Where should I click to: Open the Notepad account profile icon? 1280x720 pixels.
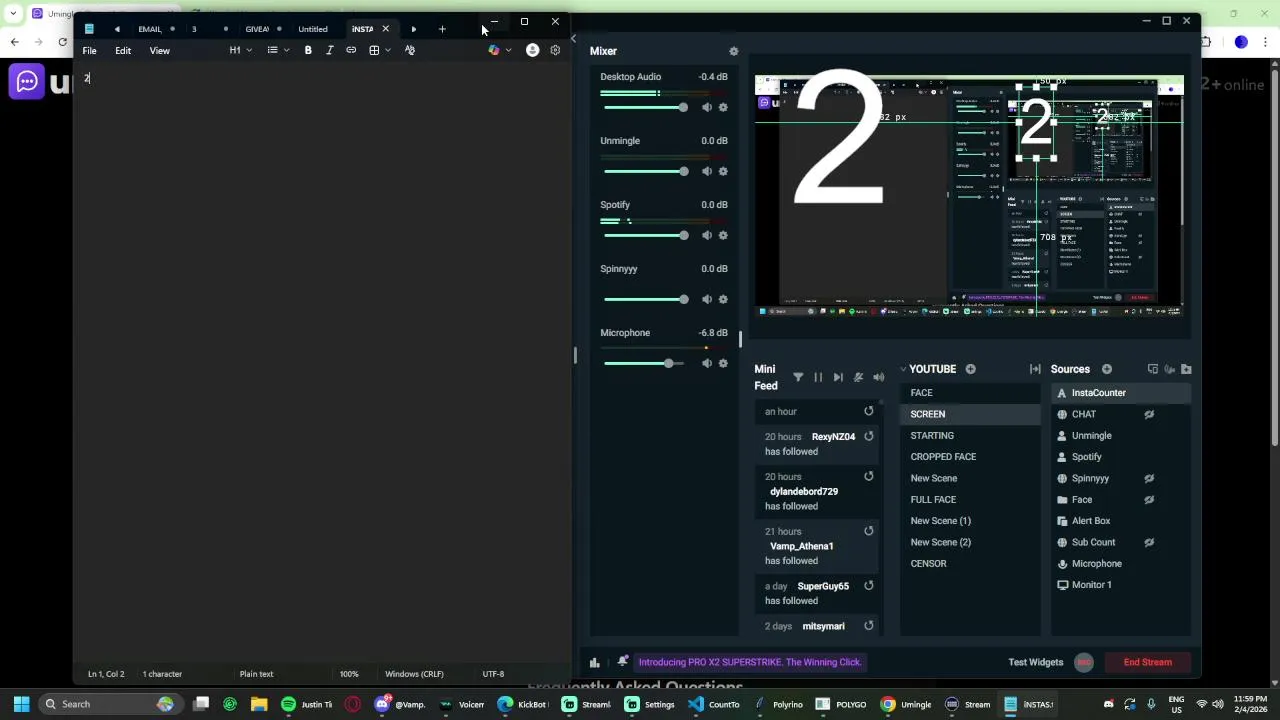coord(532,50)
